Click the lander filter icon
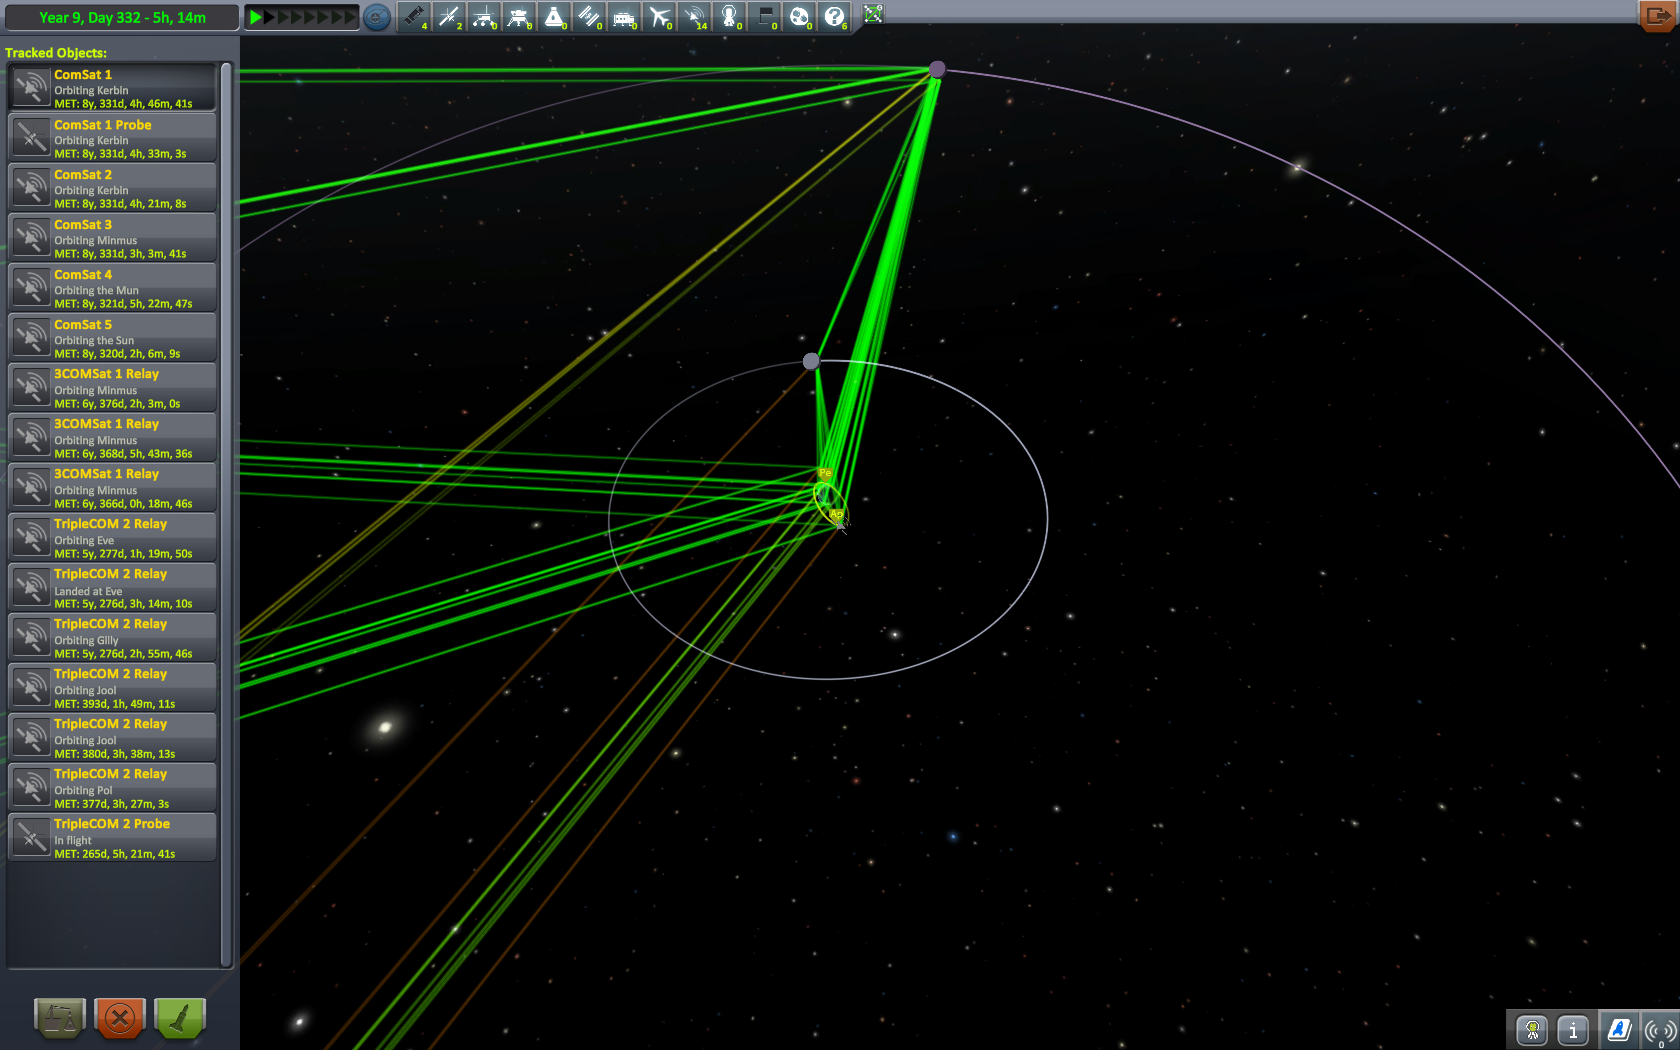The height and width of the screenshot is (1050, 1680). 519,17
